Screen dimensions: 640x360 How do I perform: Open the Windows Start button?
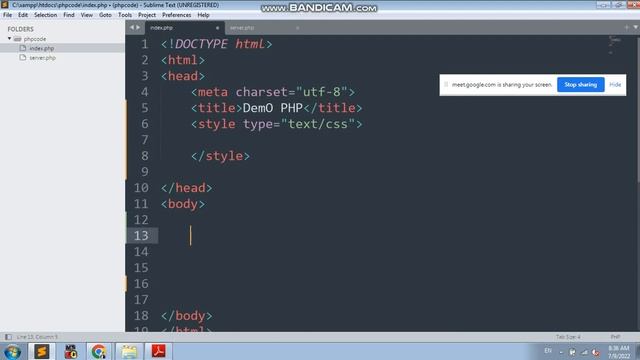point(12,352)
